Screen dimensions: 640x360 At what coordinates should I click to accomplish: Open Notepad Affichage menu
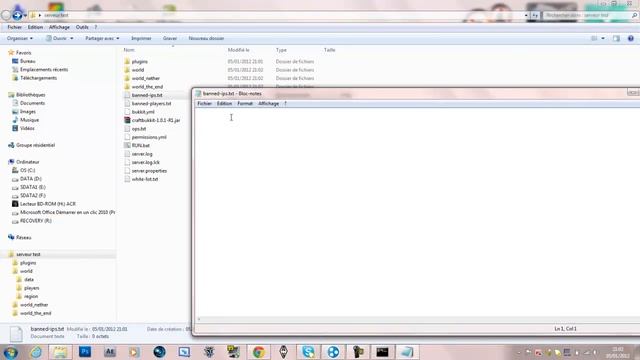tap(268, 104)
